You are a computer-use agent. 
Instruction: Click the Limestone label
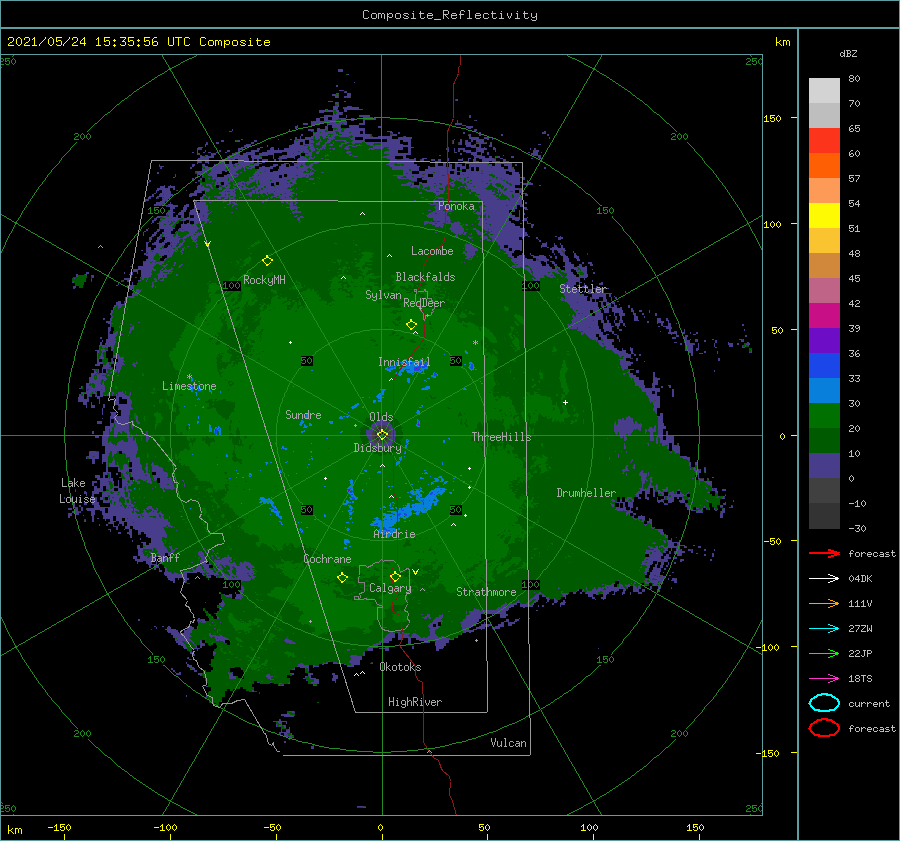(189, 386)
